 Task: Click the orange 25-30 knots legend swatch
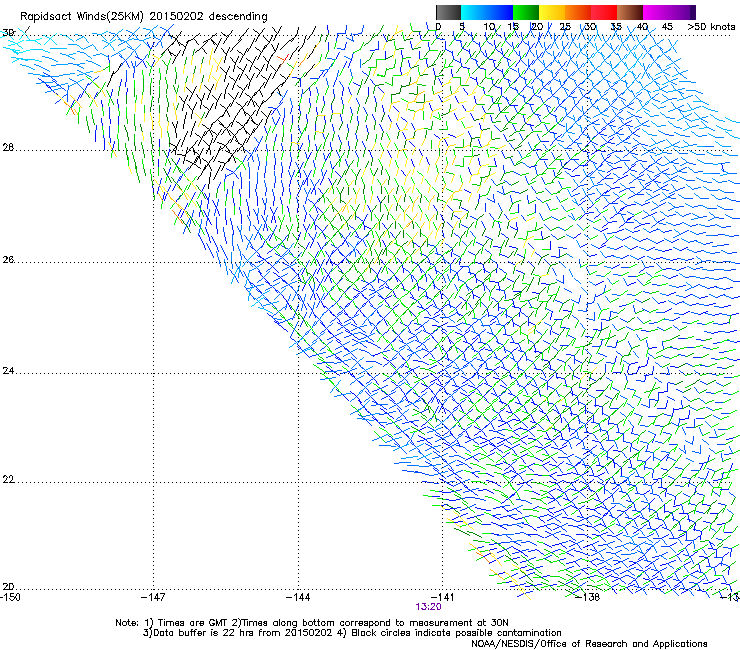[x=578, y=12]
